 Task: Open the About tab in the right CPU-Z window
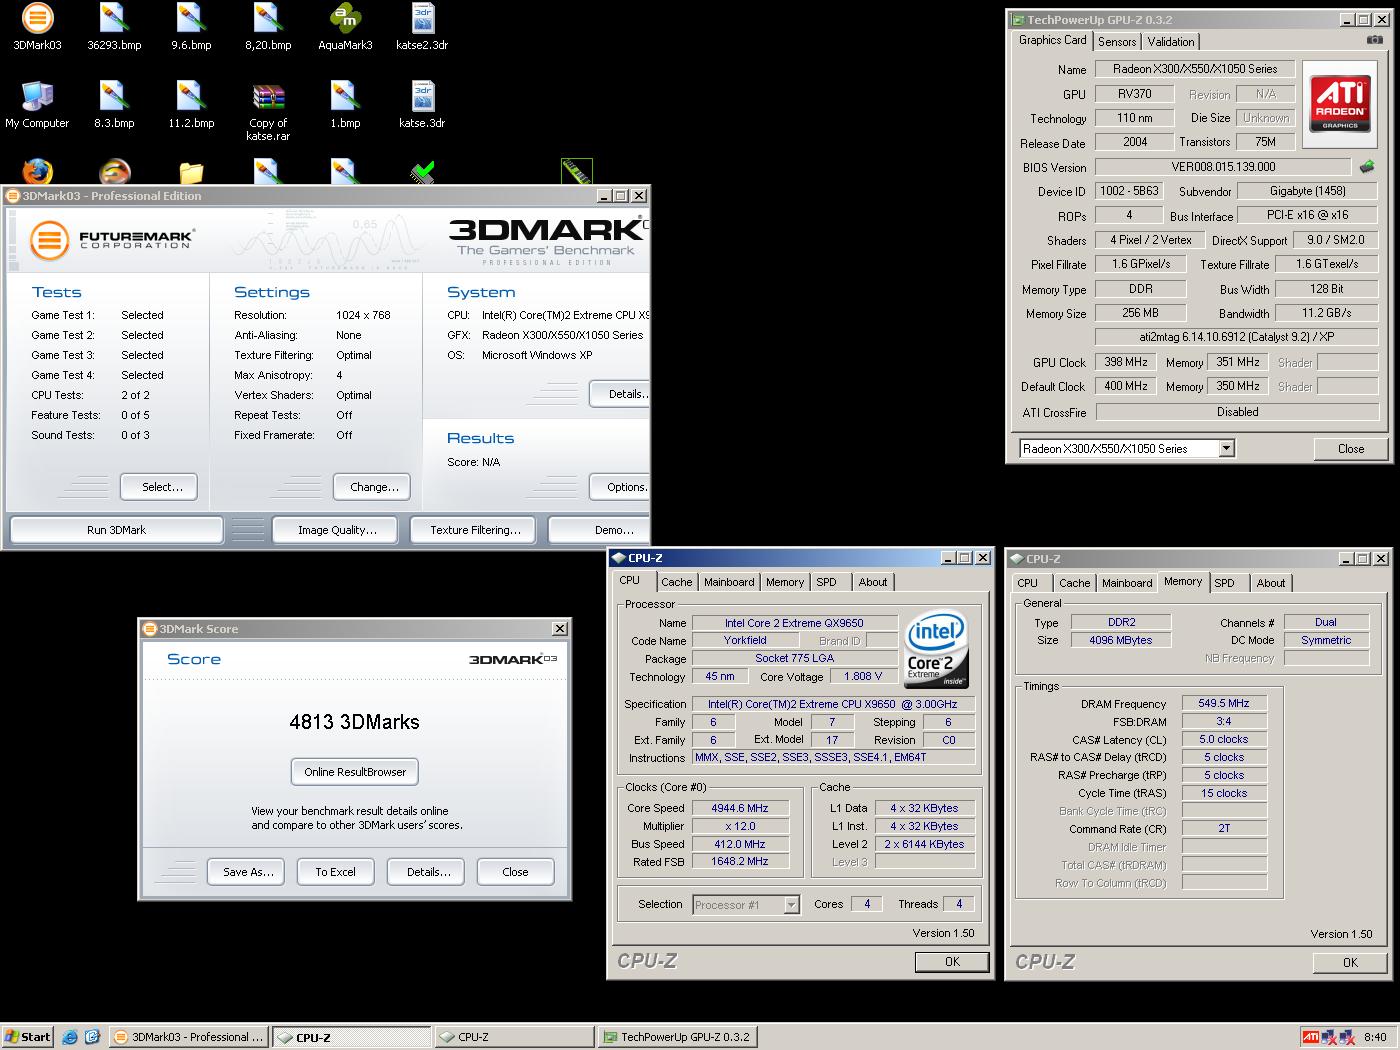1271,583
